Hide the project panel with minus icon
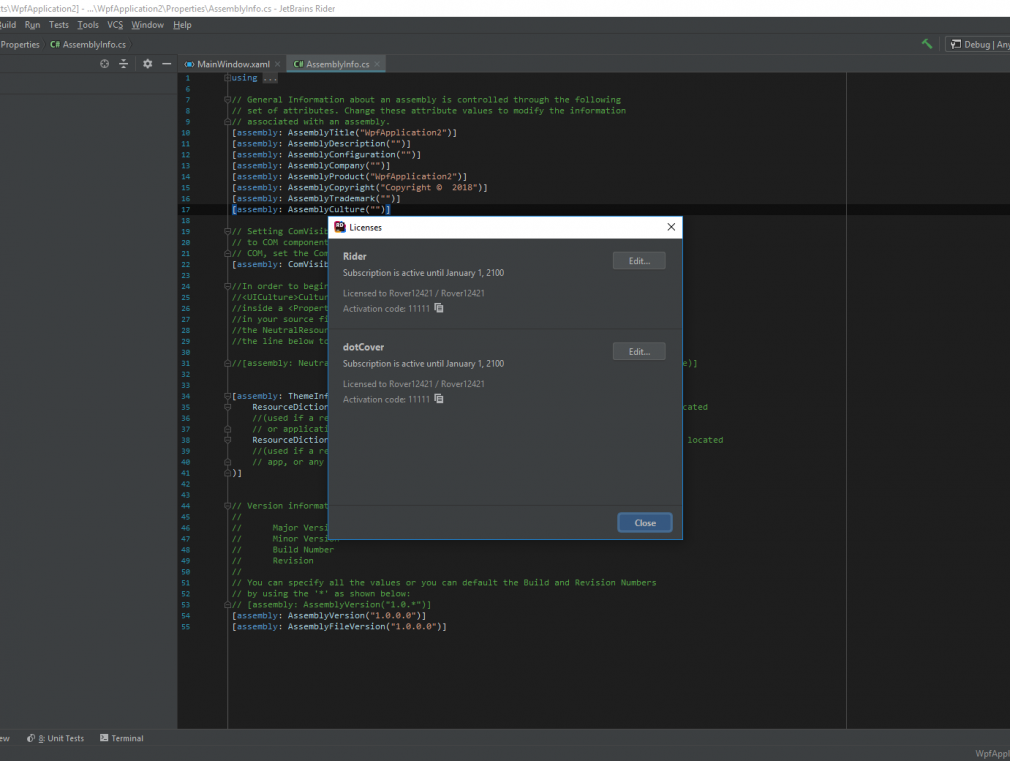 click(167, 64)
